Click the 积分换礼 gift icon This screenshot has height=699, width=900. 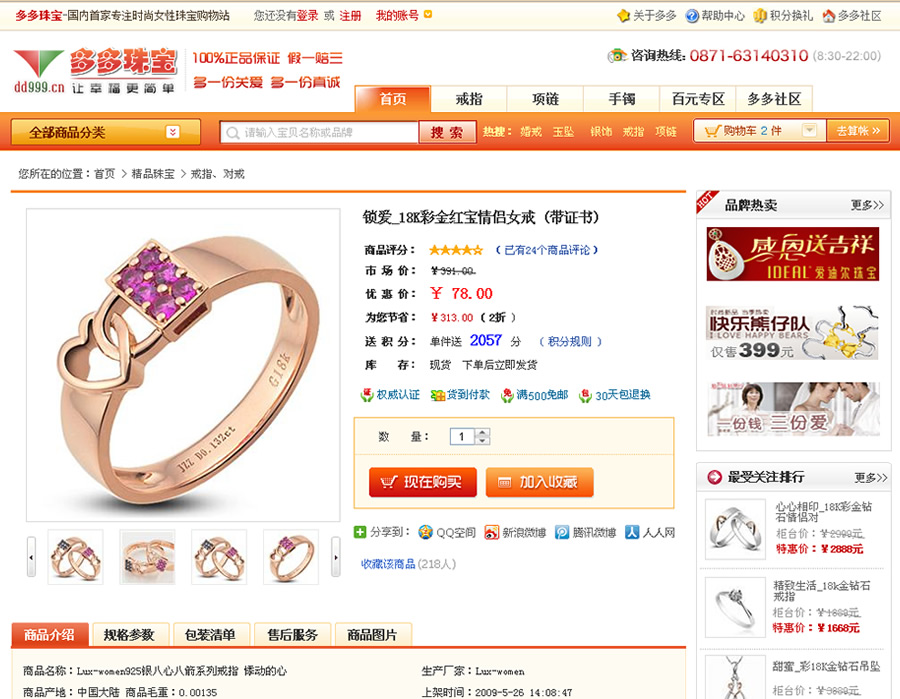[x=760, y=16]
